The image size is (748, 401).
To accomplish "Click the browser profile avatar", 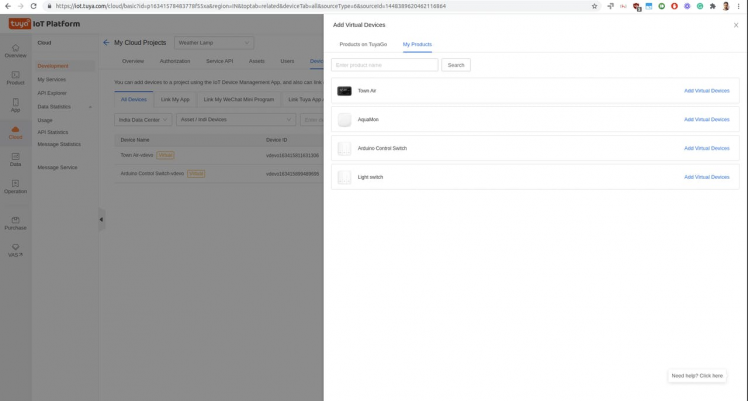I will tap(726, 6).
